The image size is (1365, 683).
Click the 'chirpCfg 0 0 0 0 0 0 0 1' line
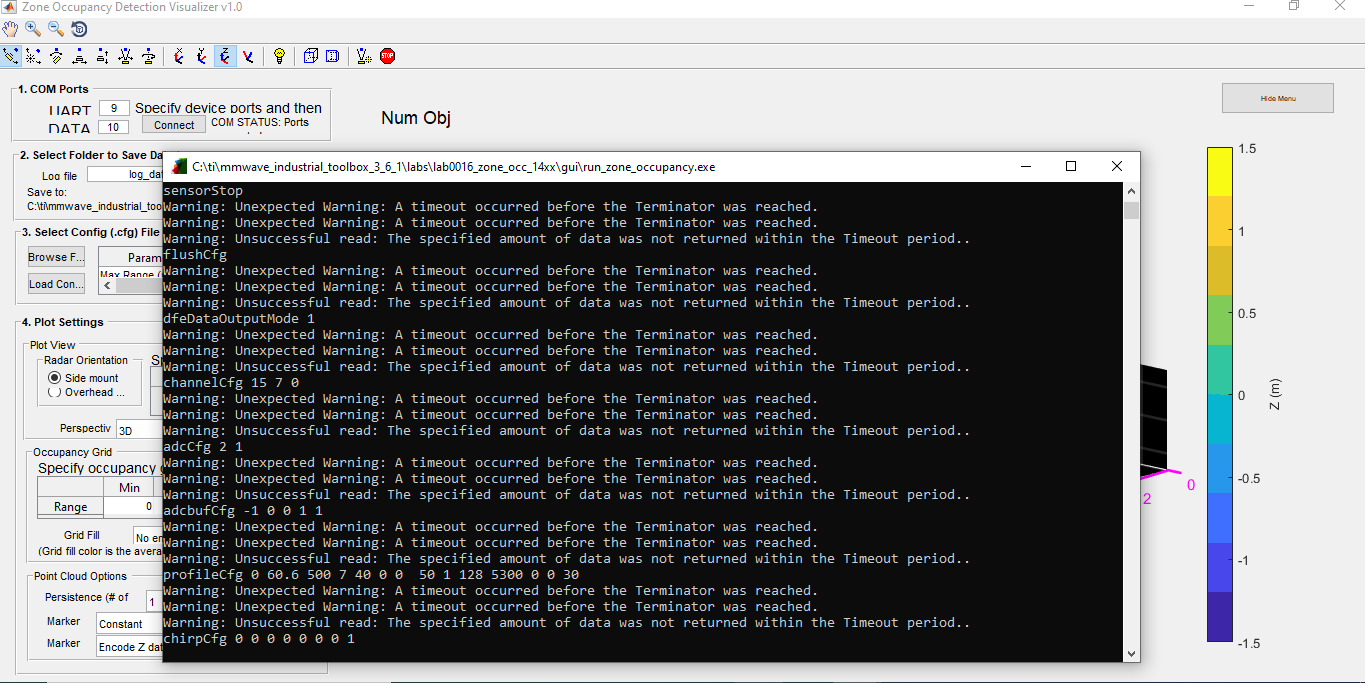pos(259,639)
